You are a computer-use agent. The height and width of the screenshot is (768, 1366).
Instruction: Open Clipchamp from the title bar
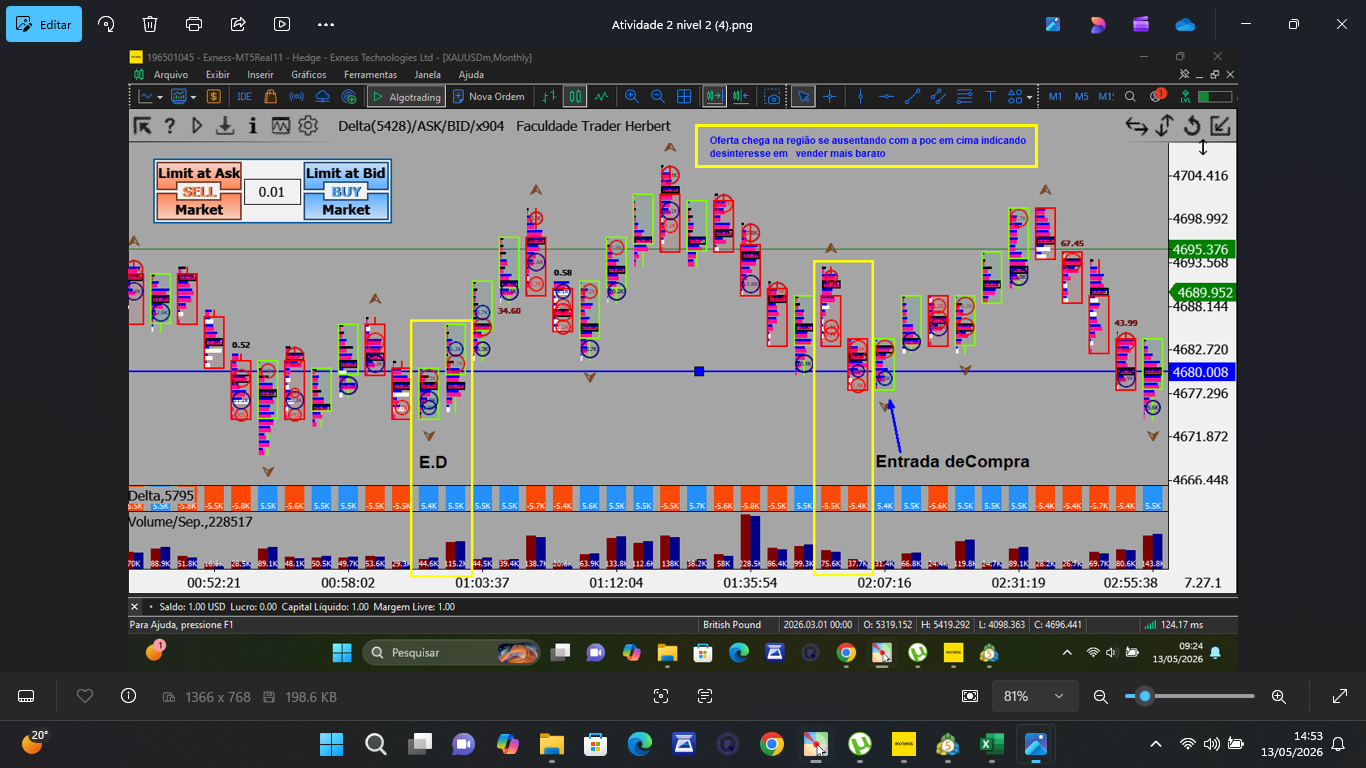1141,24
